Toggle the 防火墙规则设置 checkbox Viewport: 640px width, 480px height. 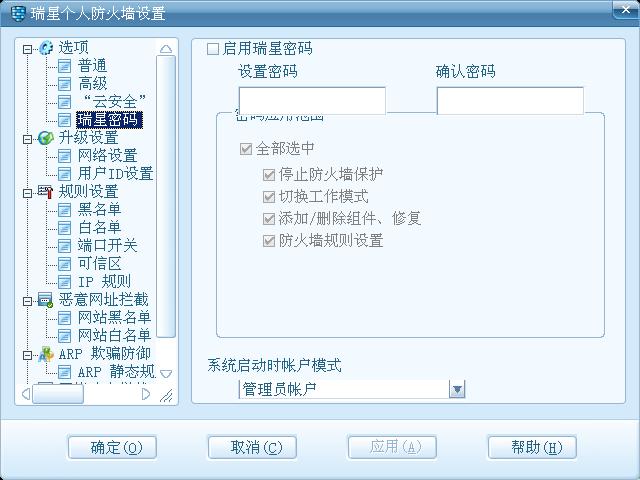[x=269, y=241]
